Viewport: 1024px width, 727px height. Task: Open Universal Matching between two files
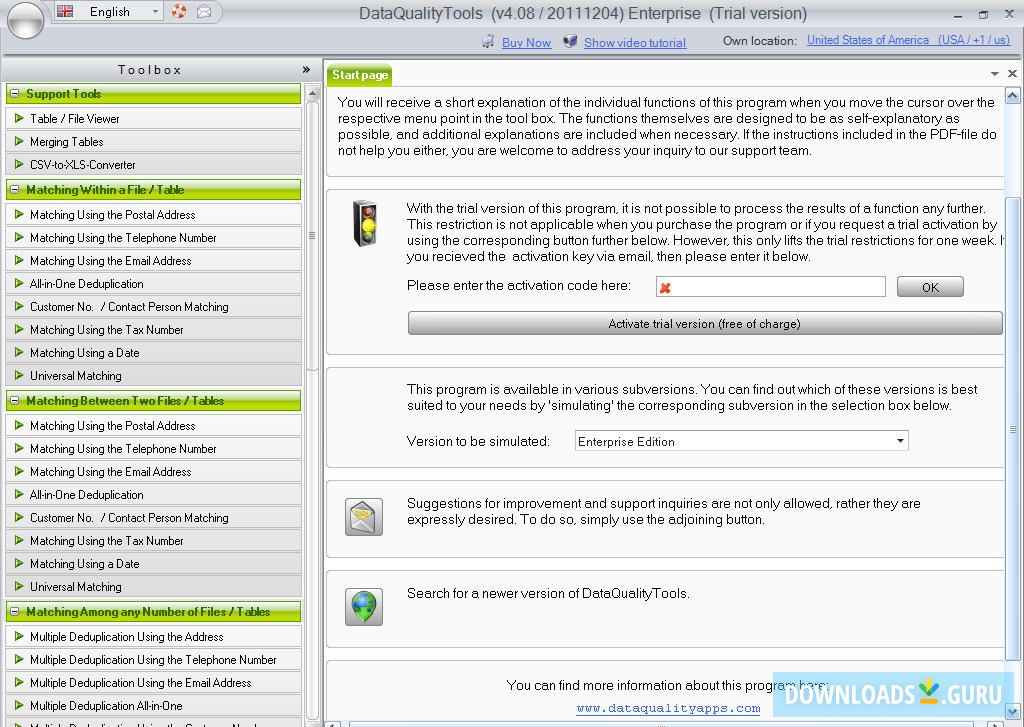(153, 587)
